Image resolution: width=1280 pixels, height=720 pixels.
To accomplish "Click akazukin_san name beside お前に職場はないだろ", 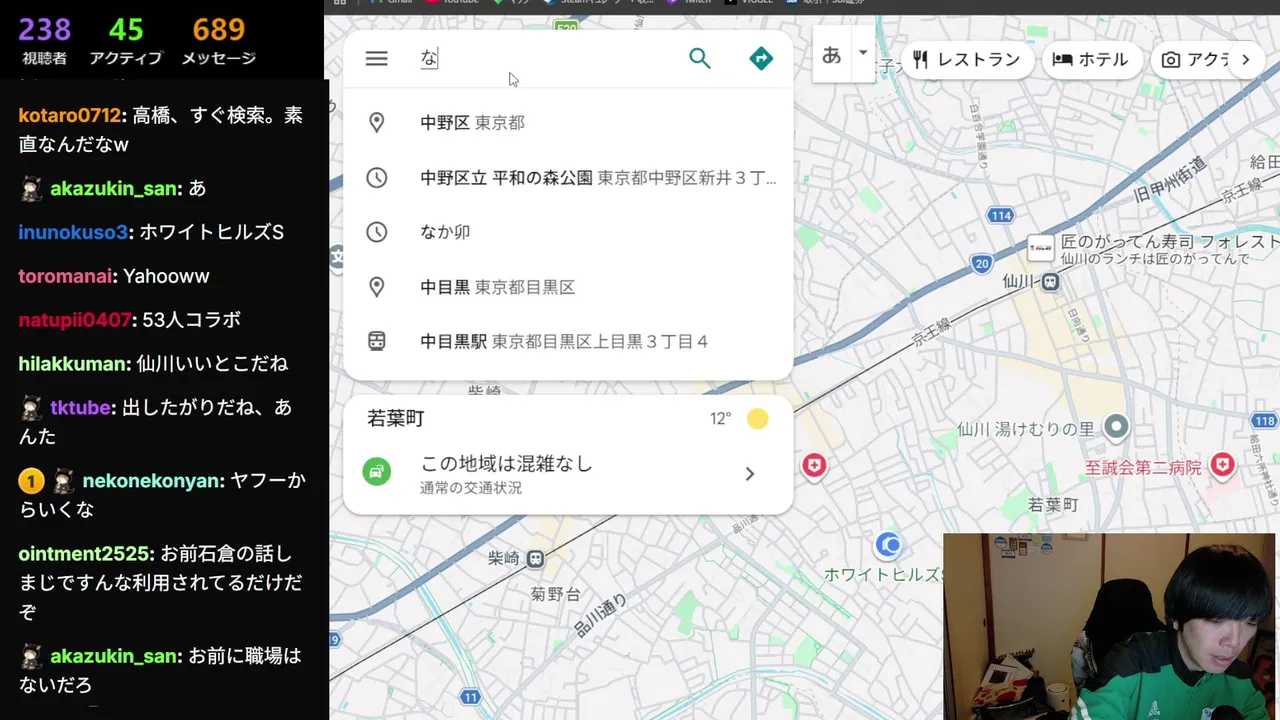I will tap(113, 657).
